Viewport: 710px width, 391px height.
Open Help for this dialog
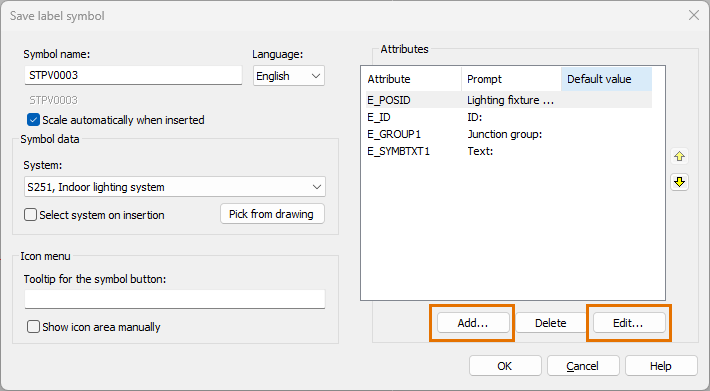tap(661, 366)
